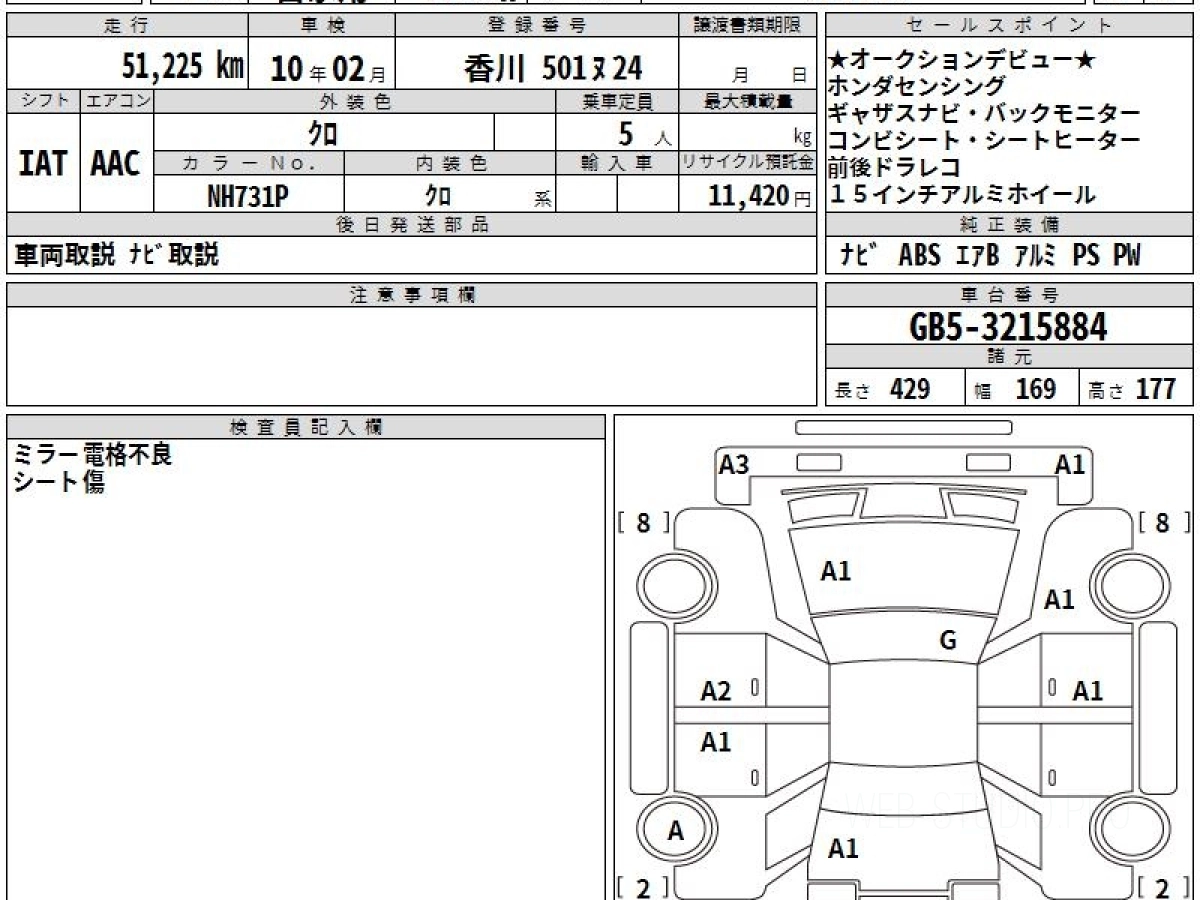
Task: Click the height value 高さ 177
Action: tap(1132, 389)
